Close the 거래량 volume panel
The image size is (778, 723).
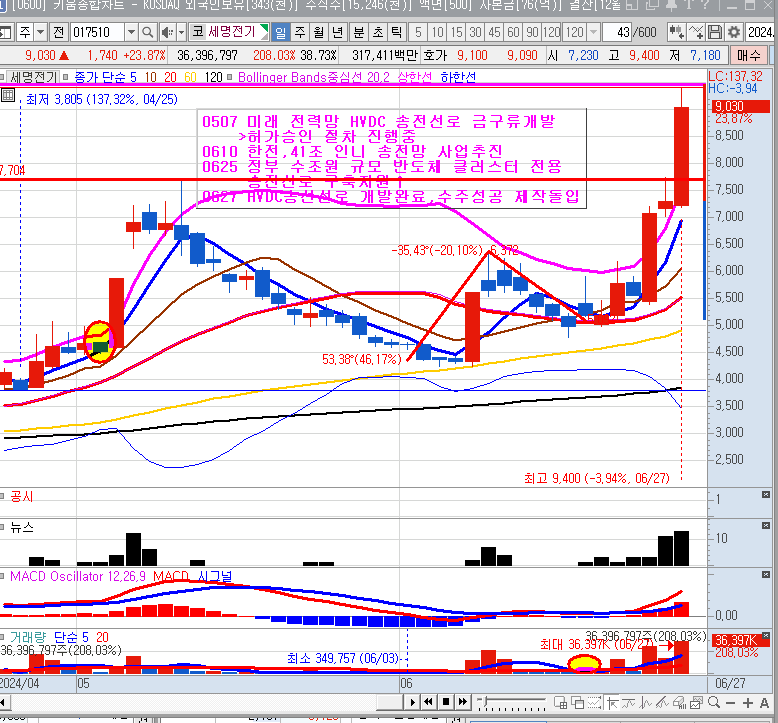click(766, 635)
